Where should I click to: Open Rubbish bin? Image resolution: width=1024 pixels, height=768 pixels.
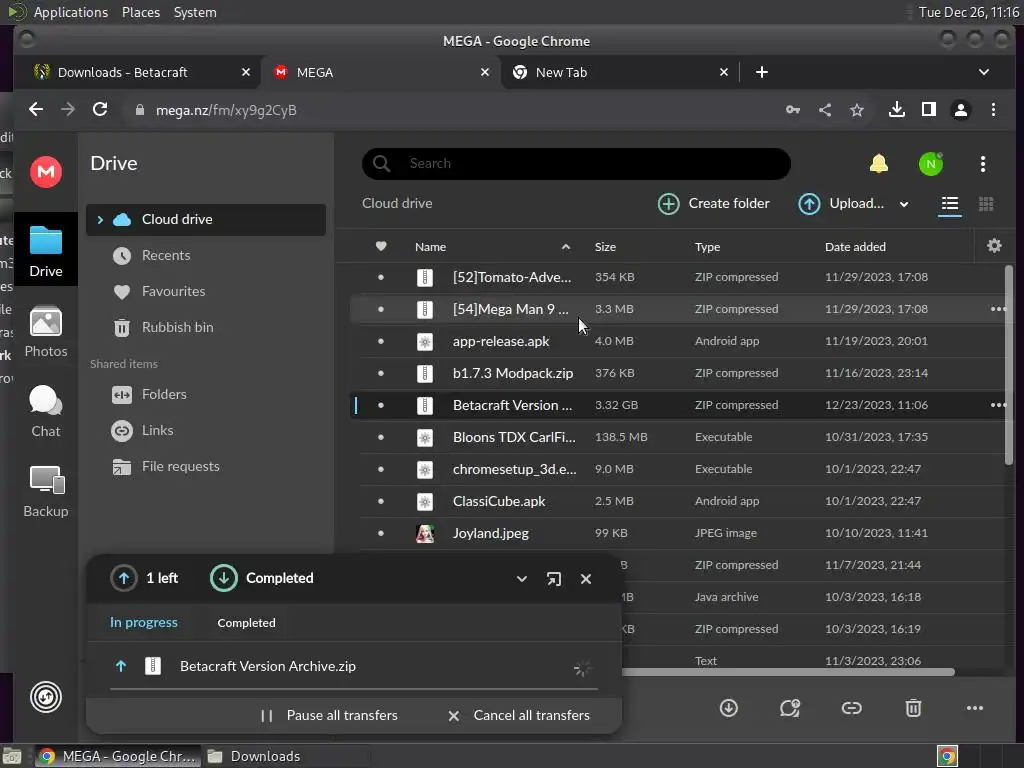[206, 327]
